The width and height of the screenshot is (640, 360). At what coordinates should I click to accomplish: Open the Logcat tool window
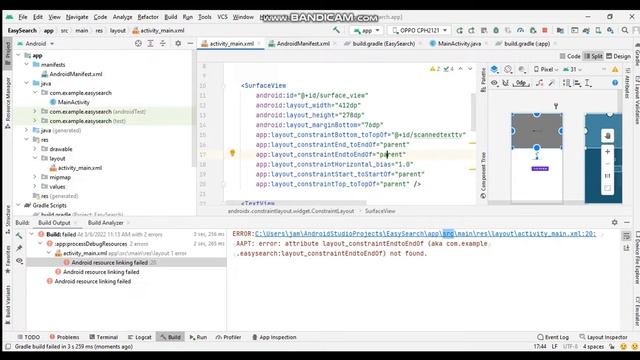pyautogui.click(x=140, y=337)
